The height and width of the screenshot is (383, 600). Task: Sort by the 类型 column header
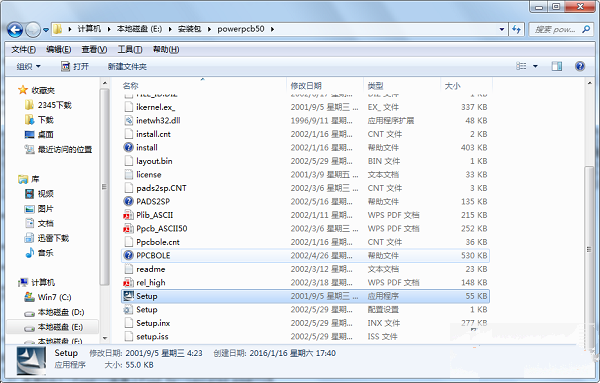pos(375,86)
